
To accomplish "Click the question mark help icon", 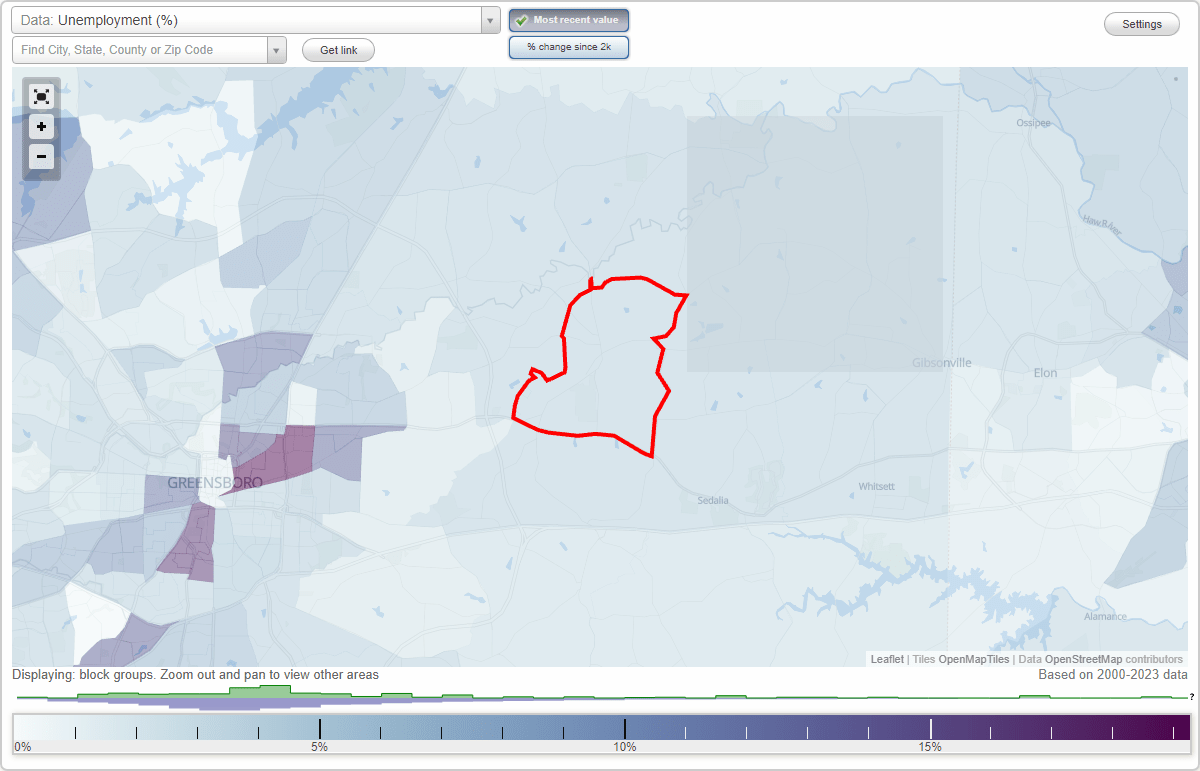I will [x=1193, y=697].
